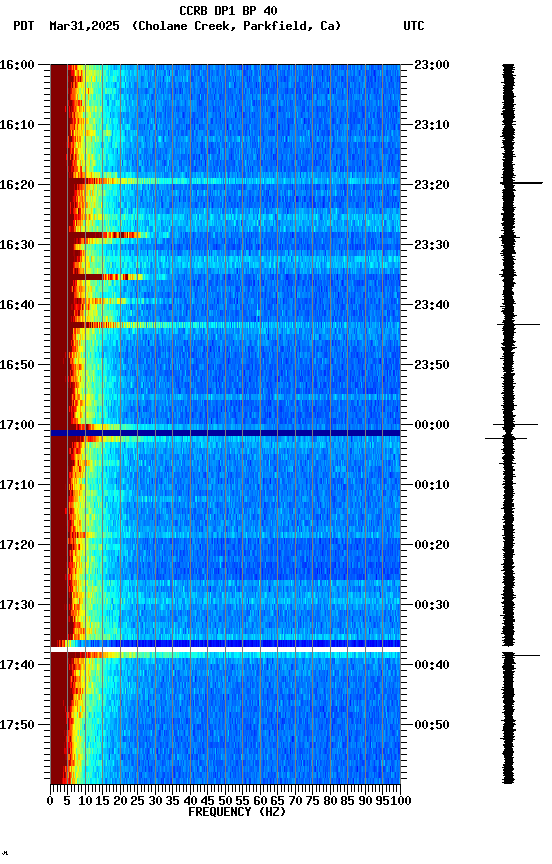Click the broadband event streak near 16:20
Image resolution: width=552 pixels, height=864 pixels.
(225, 181)
